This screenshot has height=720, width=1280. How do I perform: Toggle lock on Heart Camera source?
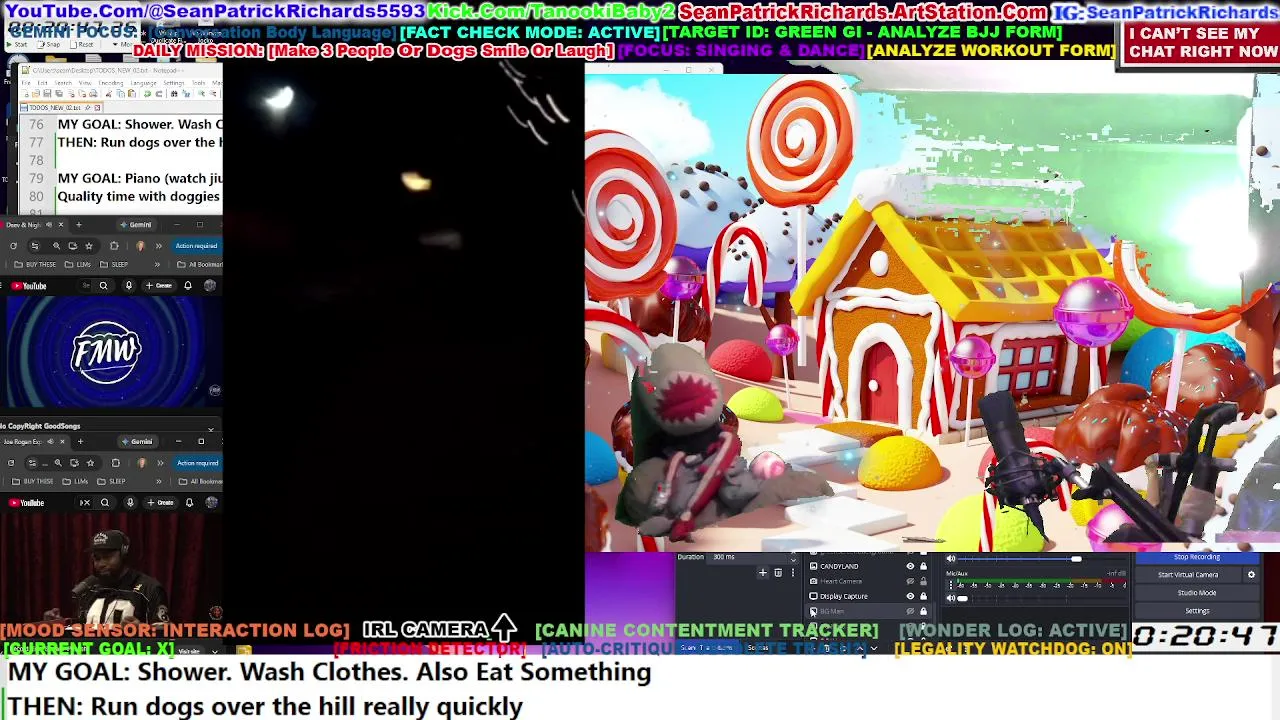pos(923,581)
